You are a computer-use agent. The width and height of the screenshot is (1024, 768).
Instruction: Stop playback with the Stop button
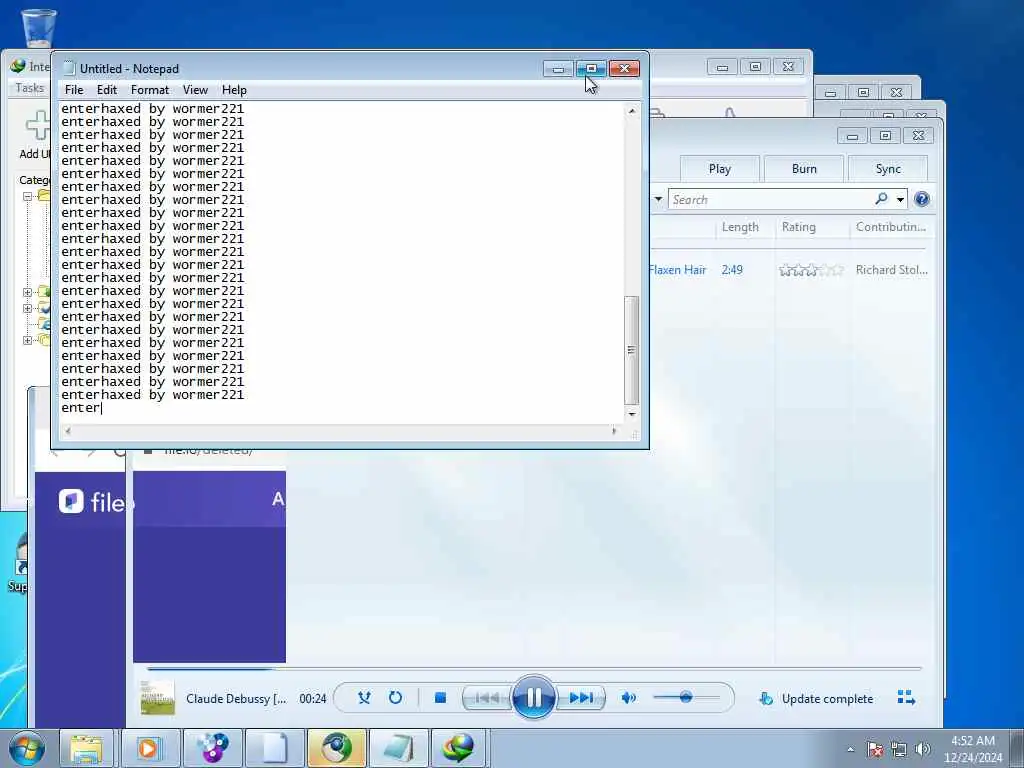440,697
